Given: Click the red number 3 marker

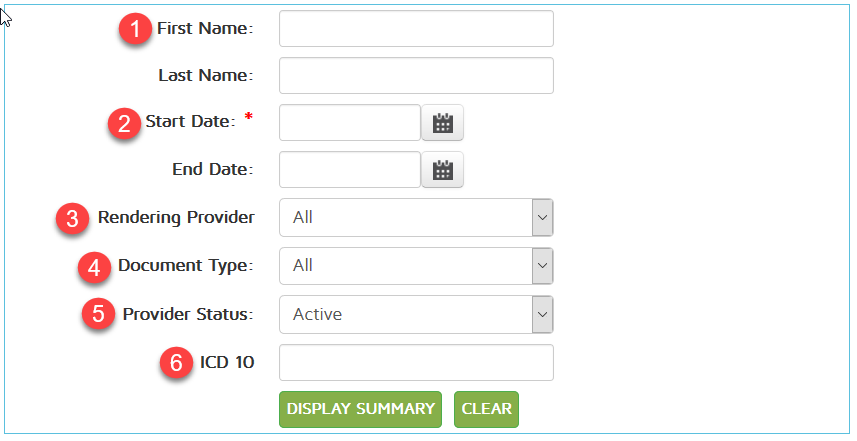Looking at the screenshot, I should point(75,218).
